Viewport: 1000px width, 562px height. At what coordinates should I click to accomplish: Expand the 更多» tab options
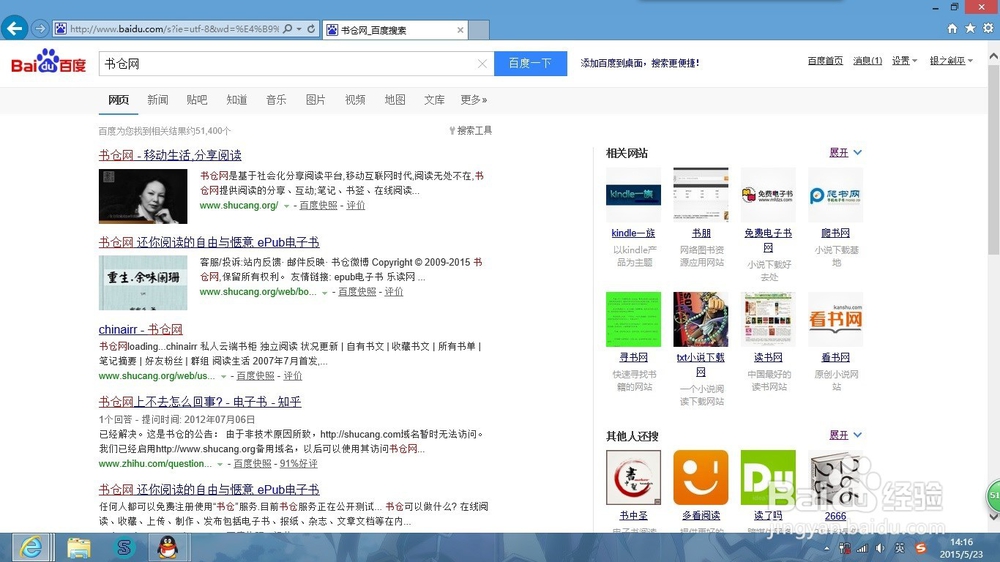[474, 100]
